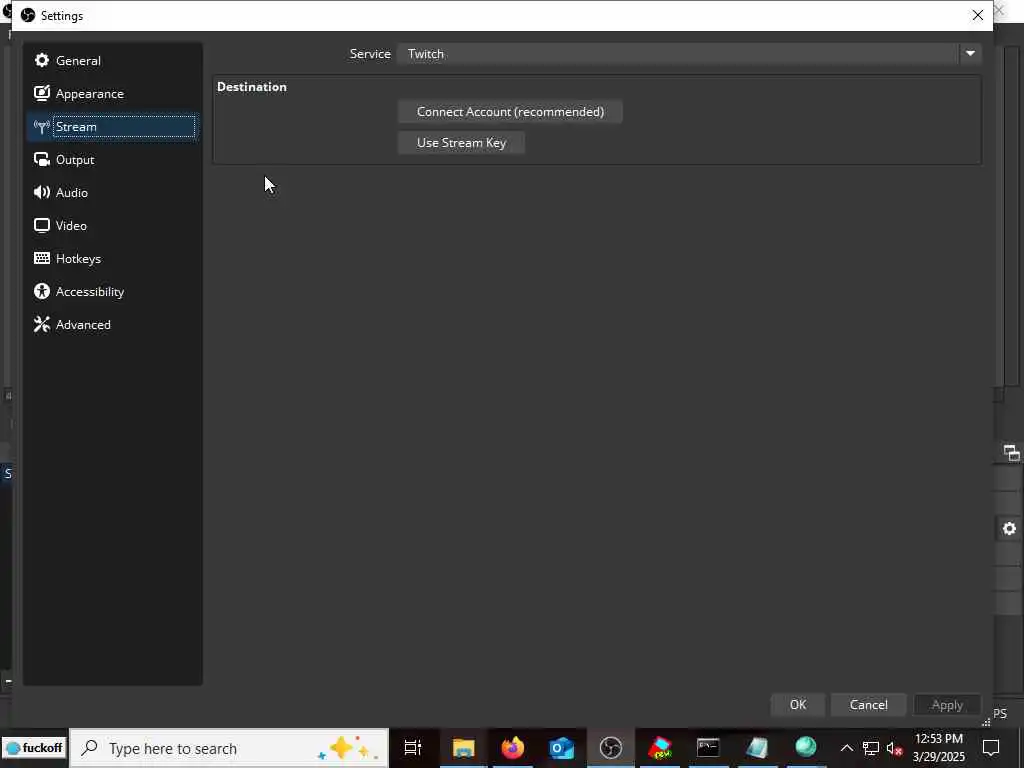Screen dimensions: 1024x768
Task: Open Outlook from the taskbar
Action: 562,748
